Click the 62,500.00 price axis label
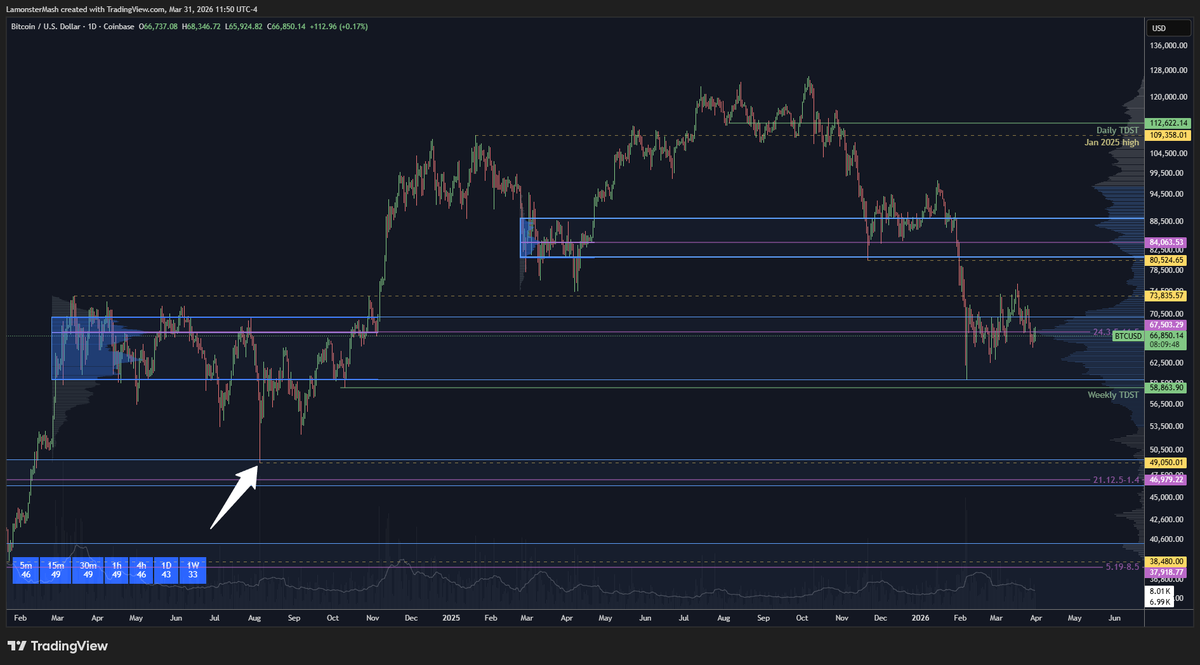Viewport: 1200px width, 665px height. 1168,363
